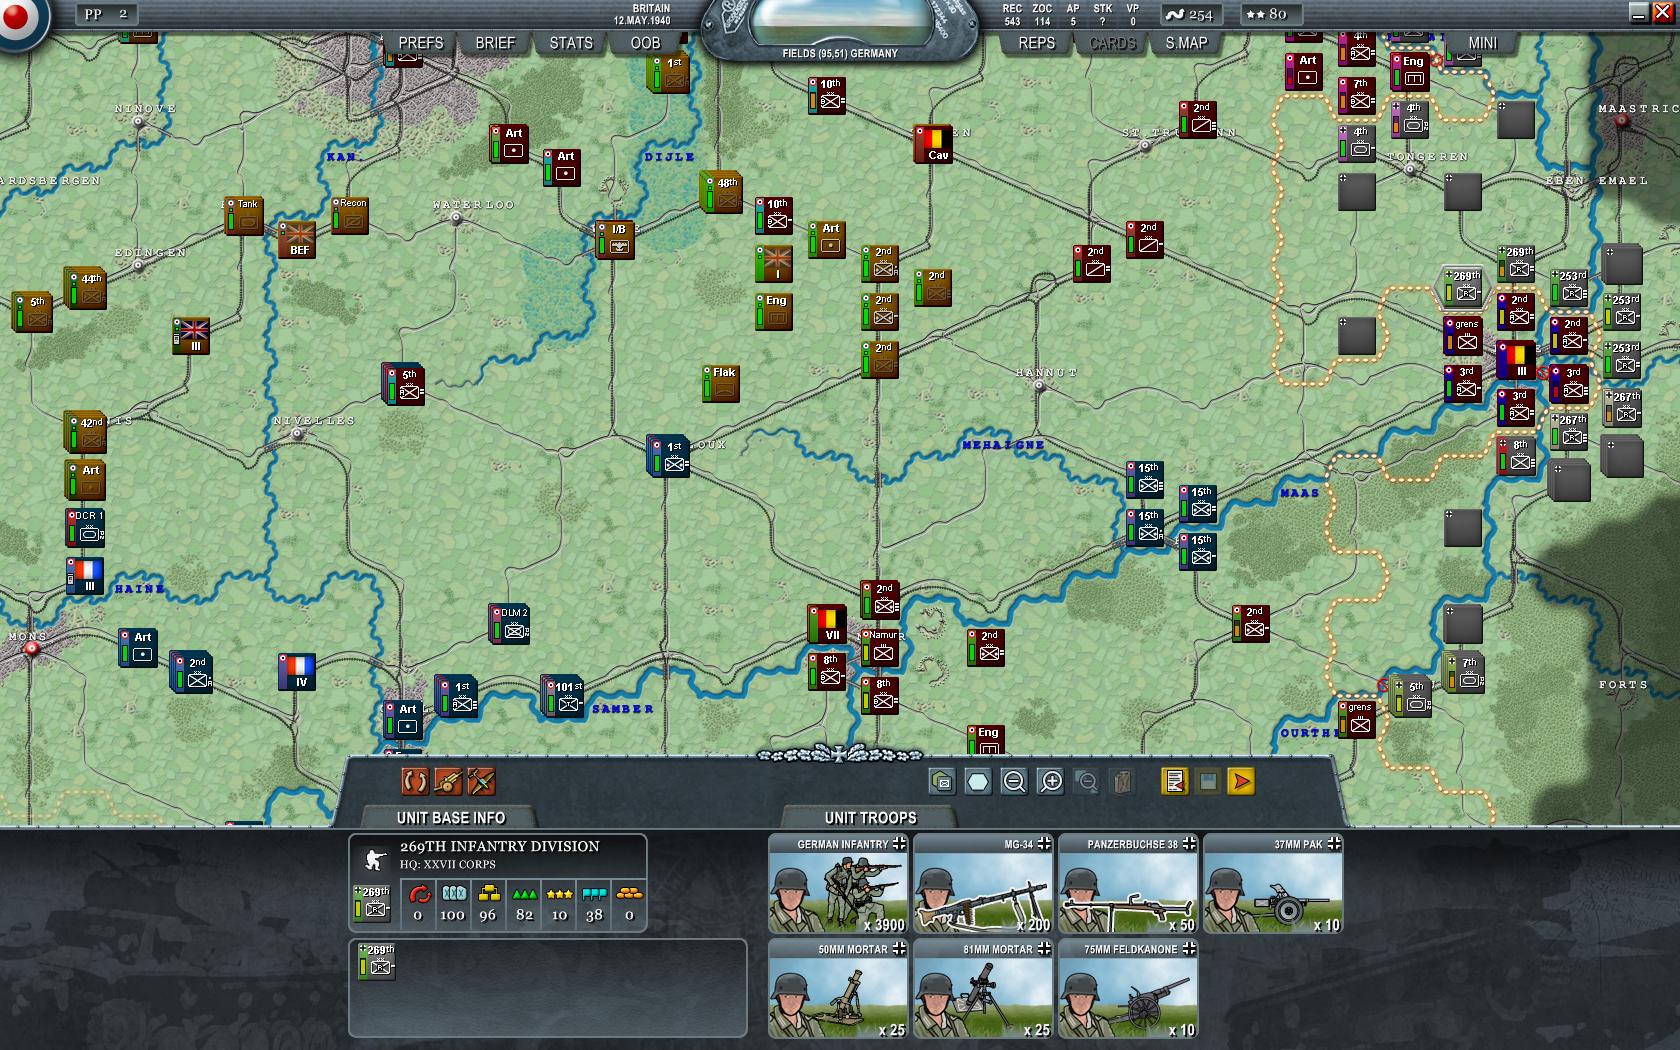The width and height of the screenshot is (1680, 1050).
Task: Open the OOB menu
Action: point(645,43)
